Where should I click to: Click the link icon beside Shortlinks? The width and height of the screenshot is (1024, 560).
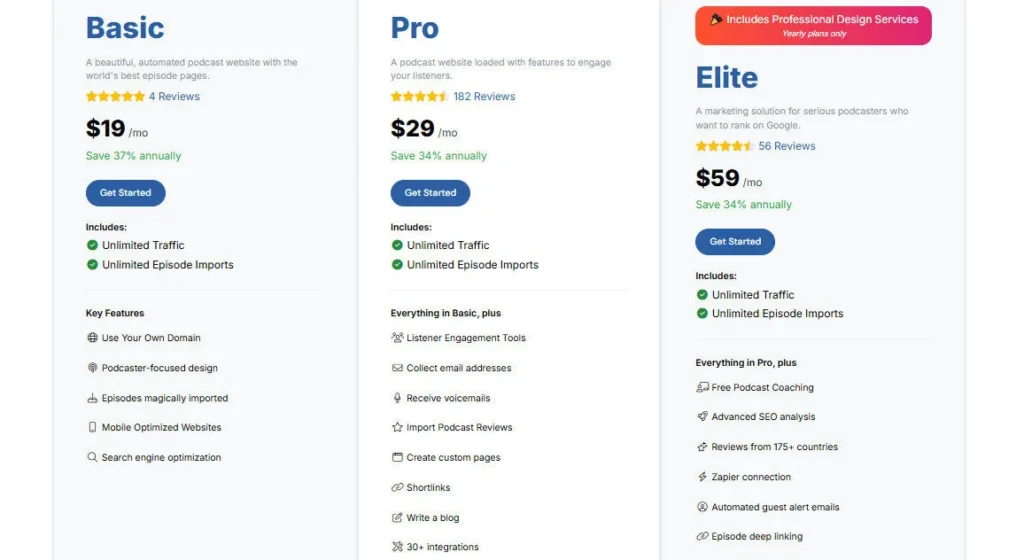tap(397, 487)
